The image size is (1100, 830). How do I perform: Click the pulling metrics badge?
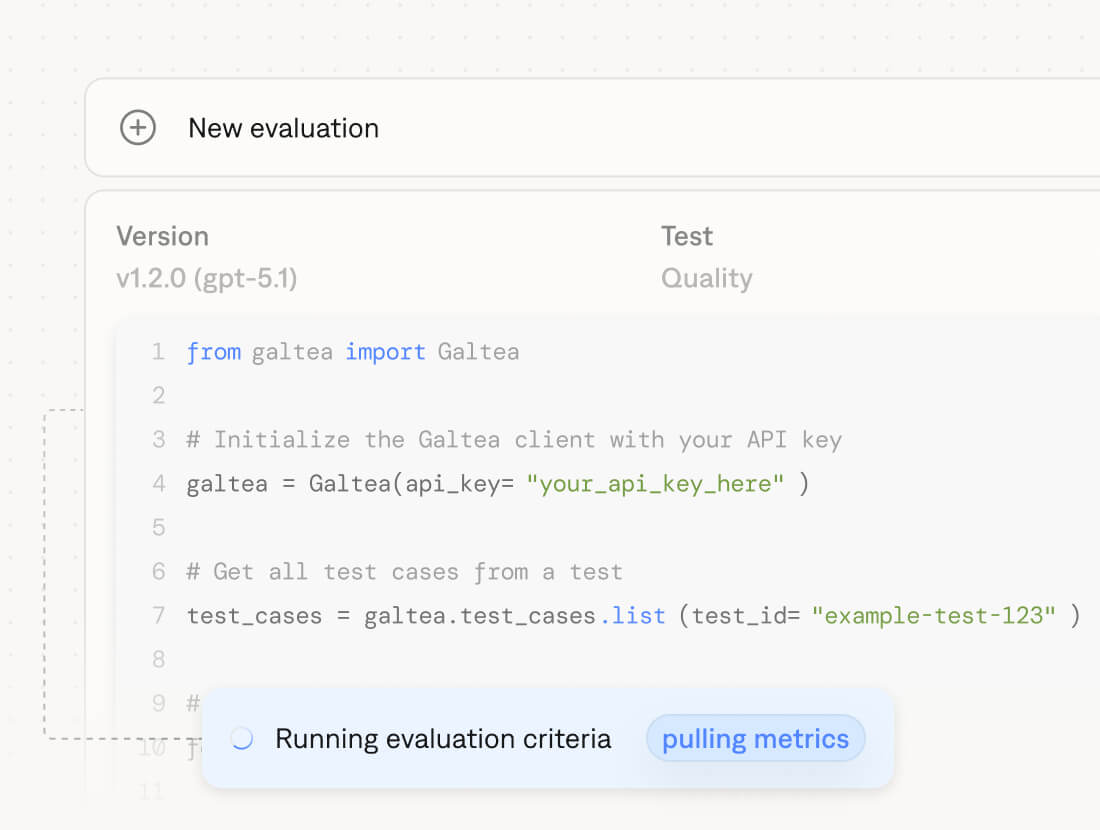click(755, 739)
